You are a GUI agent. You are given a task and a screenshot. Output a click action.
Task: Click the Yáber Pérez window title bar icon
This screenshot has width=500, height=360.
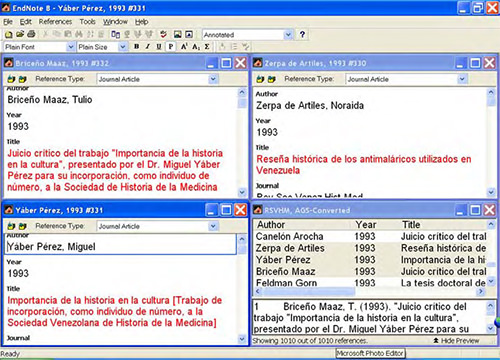click(x=9, y=210)
